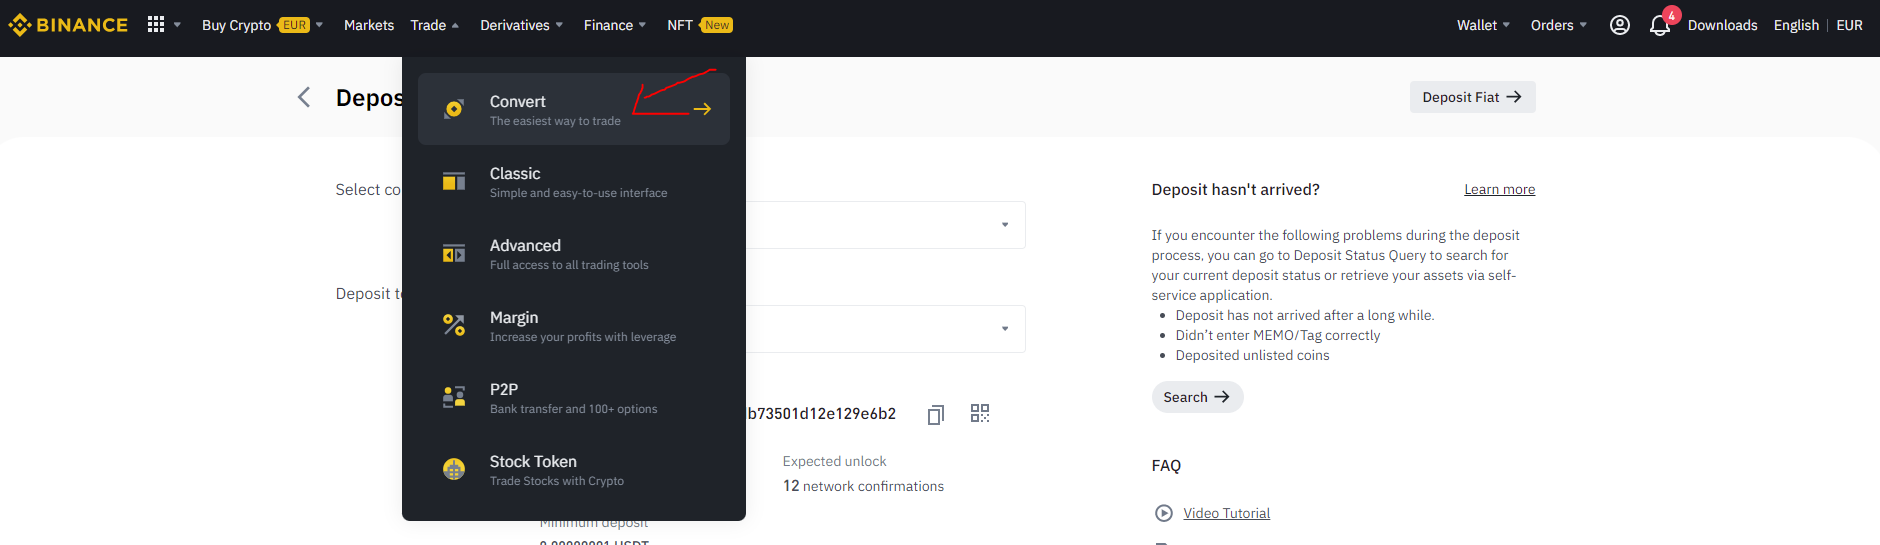Open the apps grid menu icon
This screenshot has height=545, width=1880.
156,24
